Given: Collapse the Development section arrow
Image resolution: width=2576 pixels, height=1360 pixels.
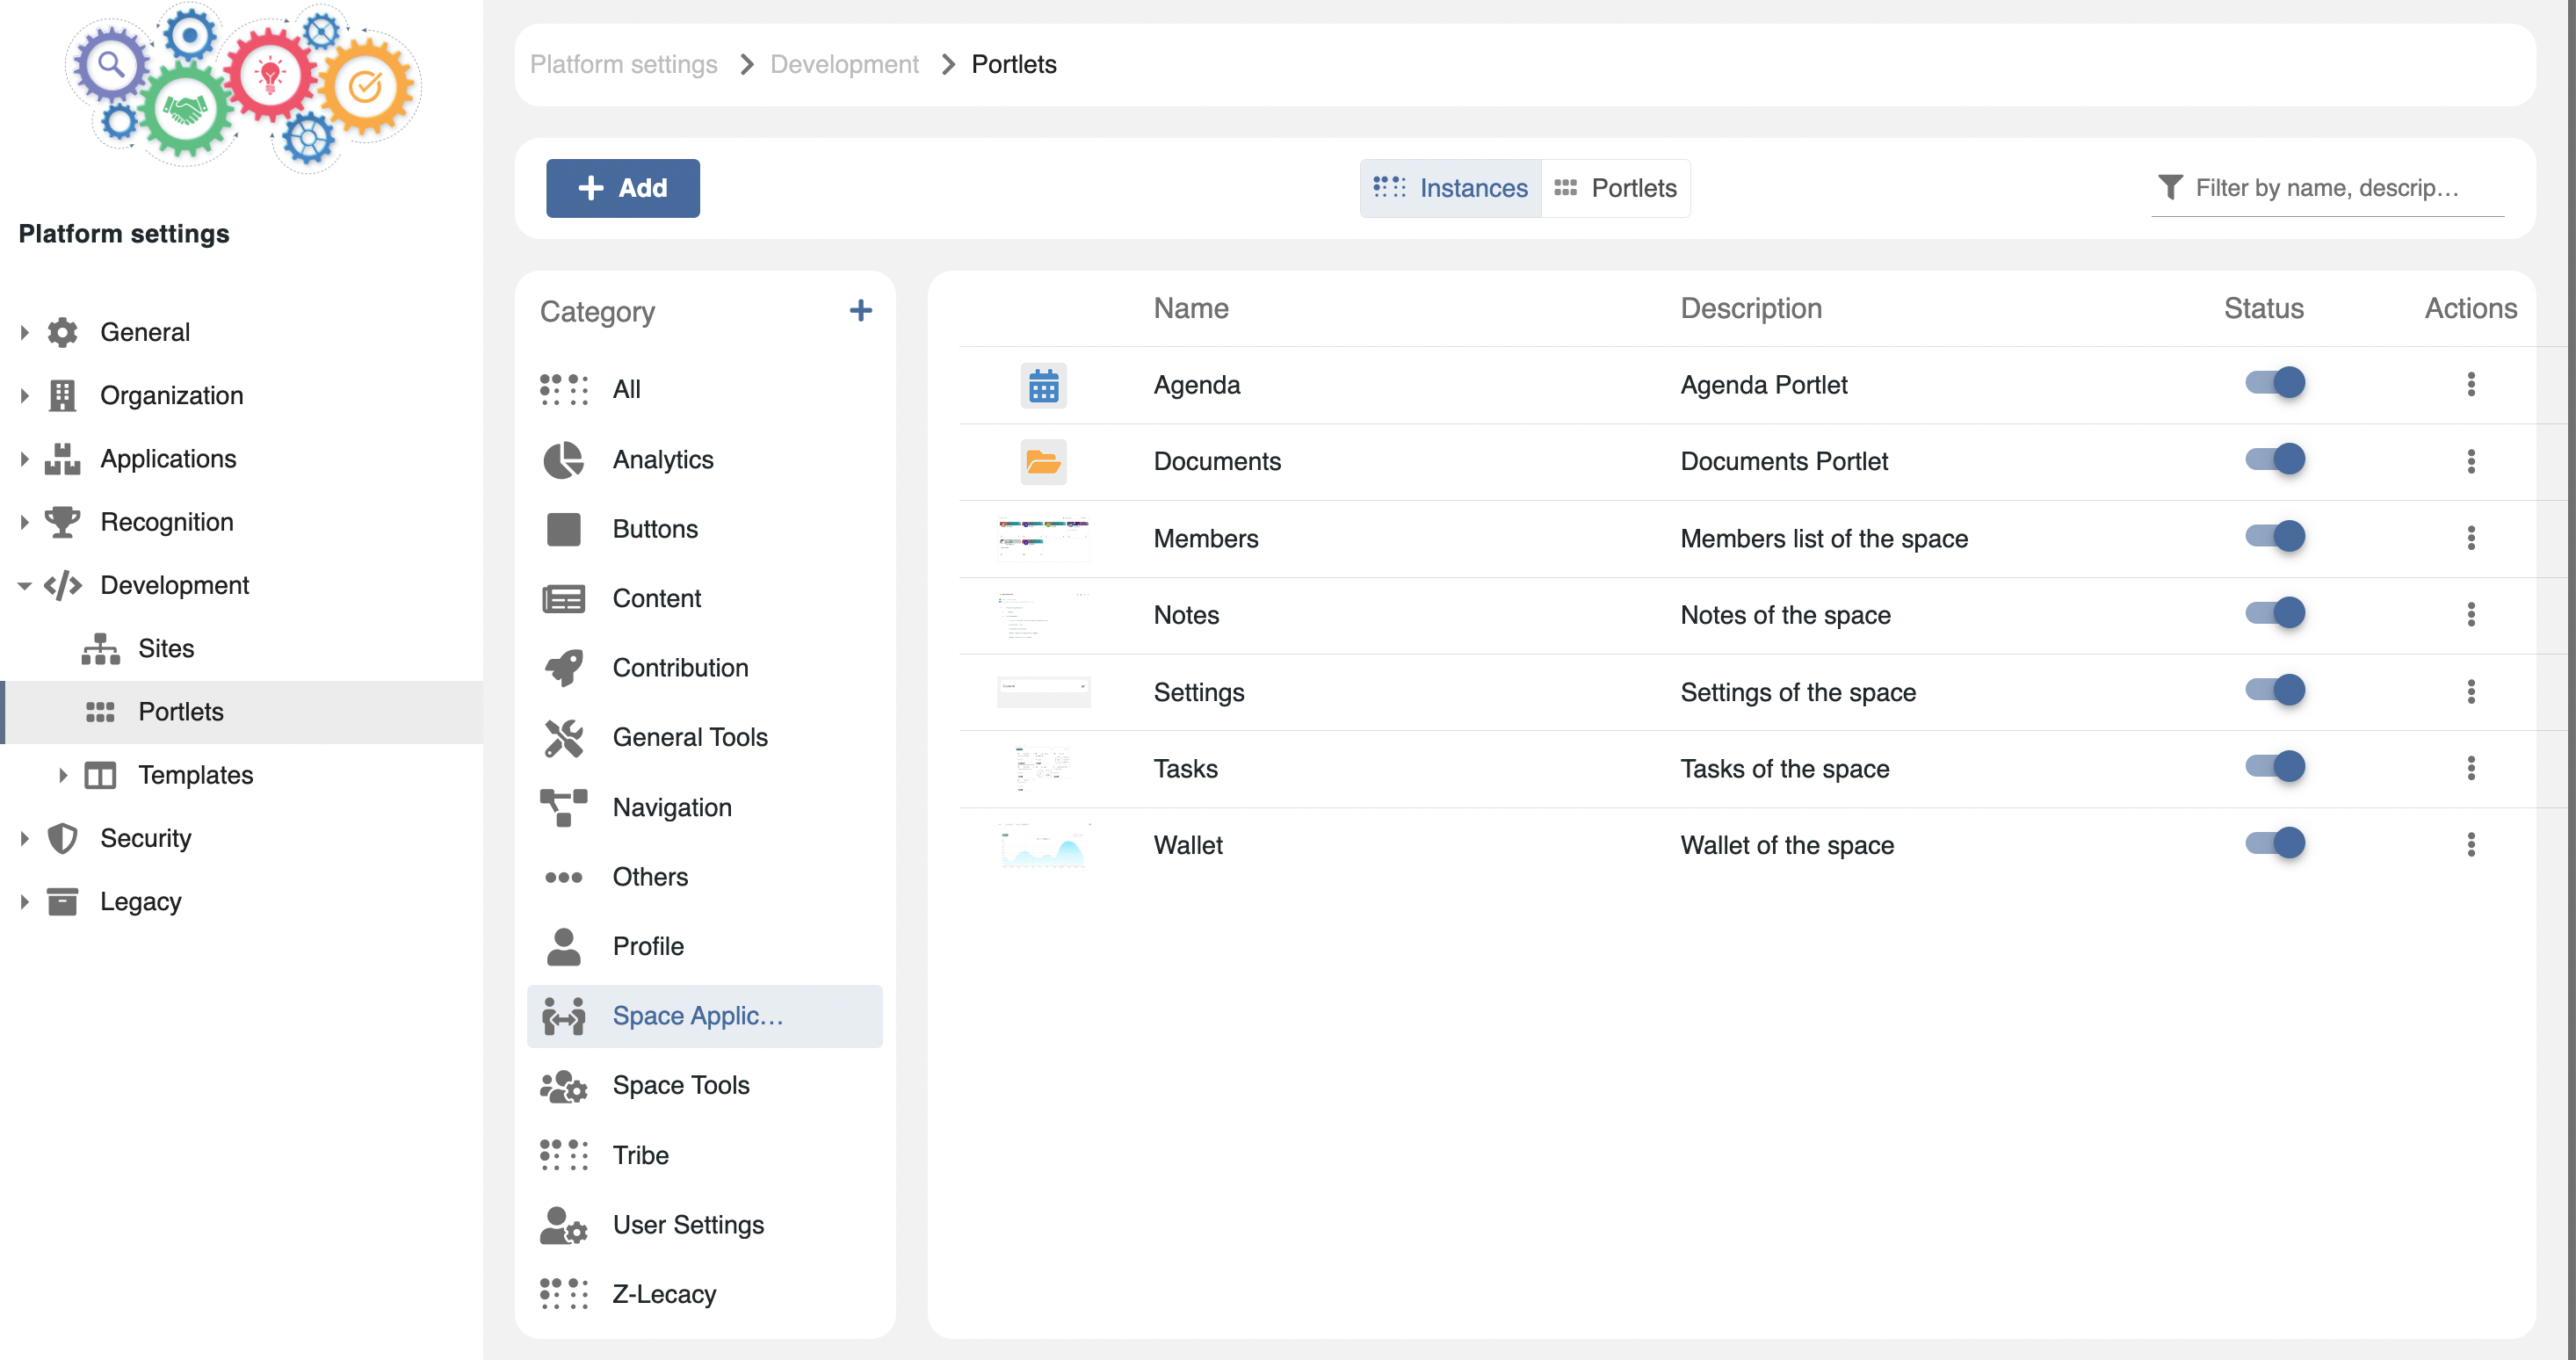Looking at the screenshot, I should coord(24,586).
